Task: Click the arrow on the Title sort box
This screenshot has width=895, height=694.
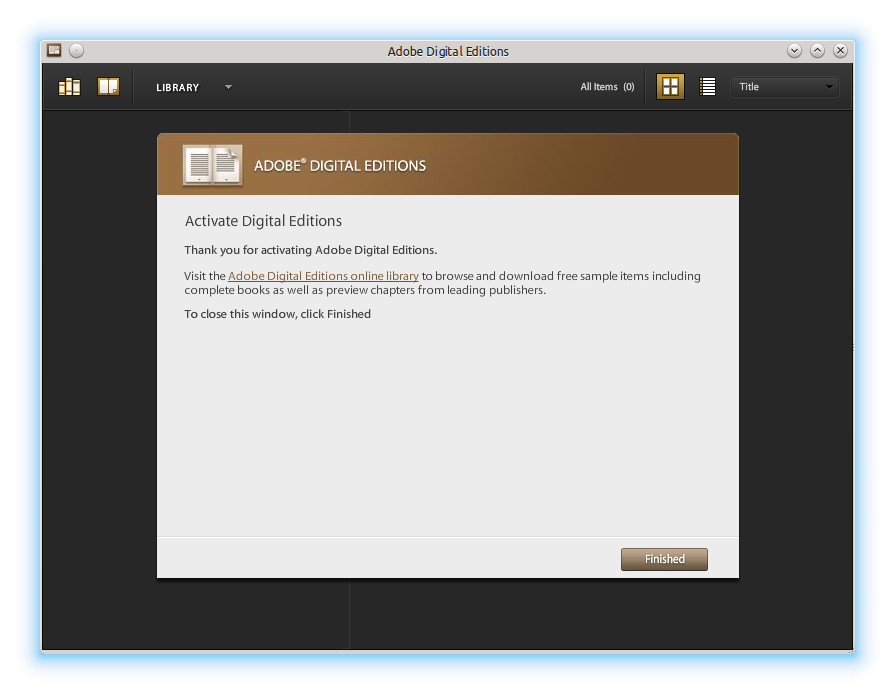Action: pos(829,87)
